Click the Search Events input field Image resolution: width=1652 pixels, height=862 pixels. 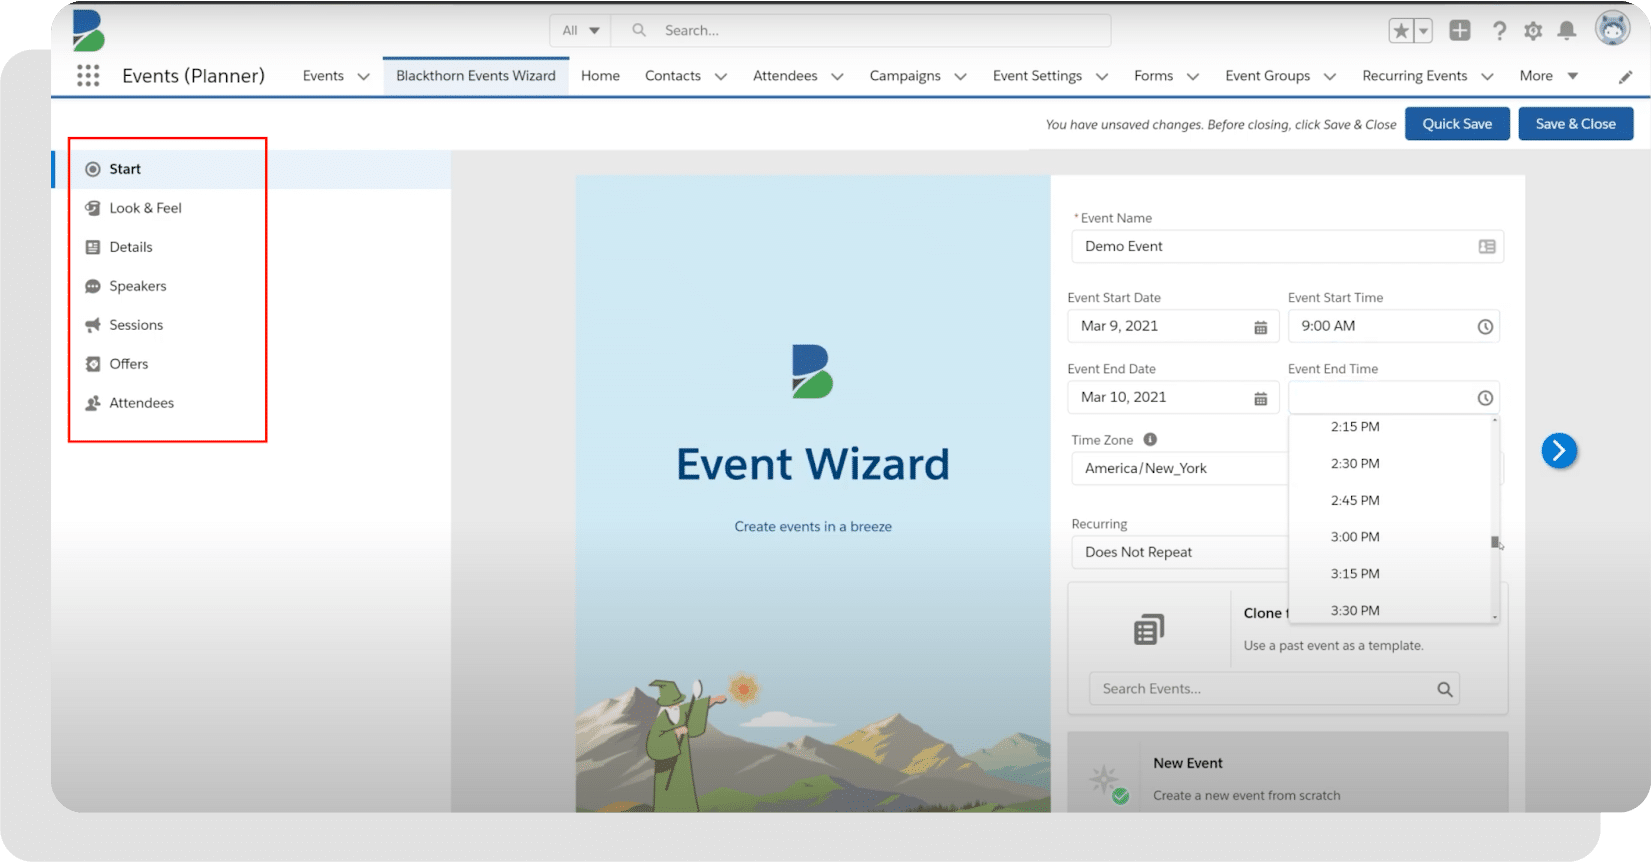(x=1274, y=689)
